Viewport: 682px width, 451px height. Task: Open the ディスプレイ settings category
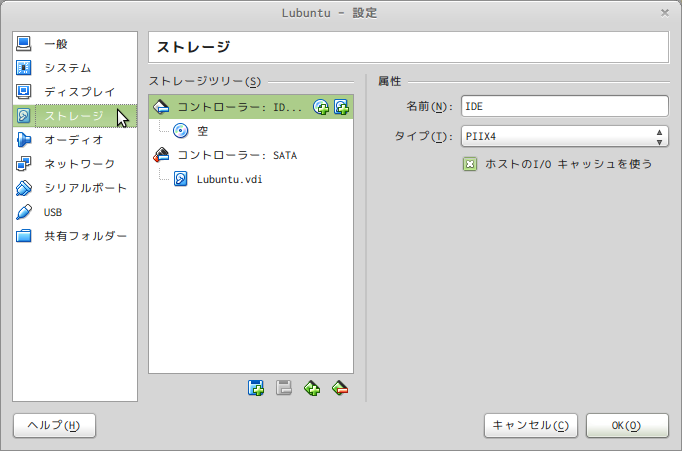point(75,92)
